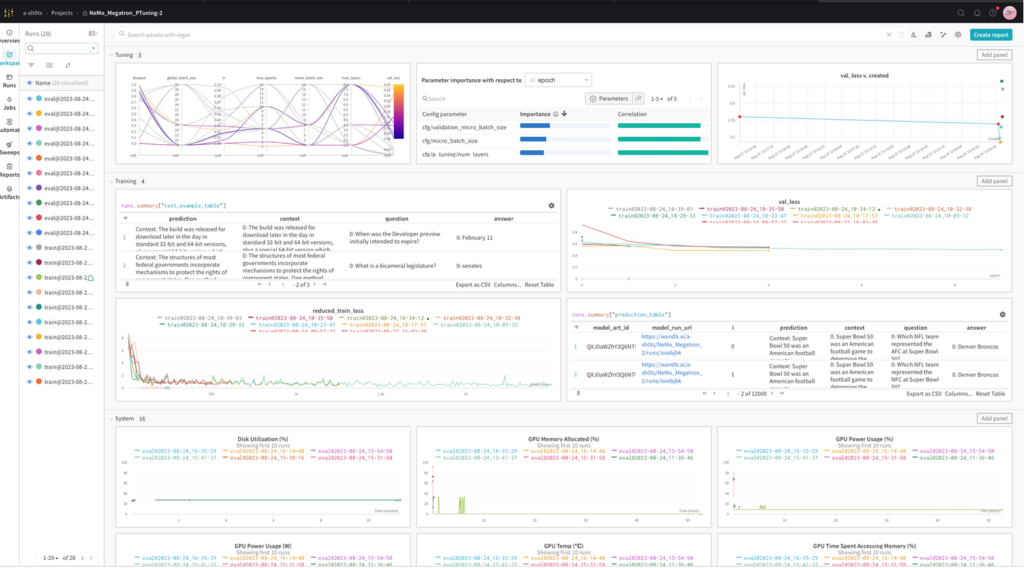
Task: Click Add panel in the Tuning section
Action: 994,55
